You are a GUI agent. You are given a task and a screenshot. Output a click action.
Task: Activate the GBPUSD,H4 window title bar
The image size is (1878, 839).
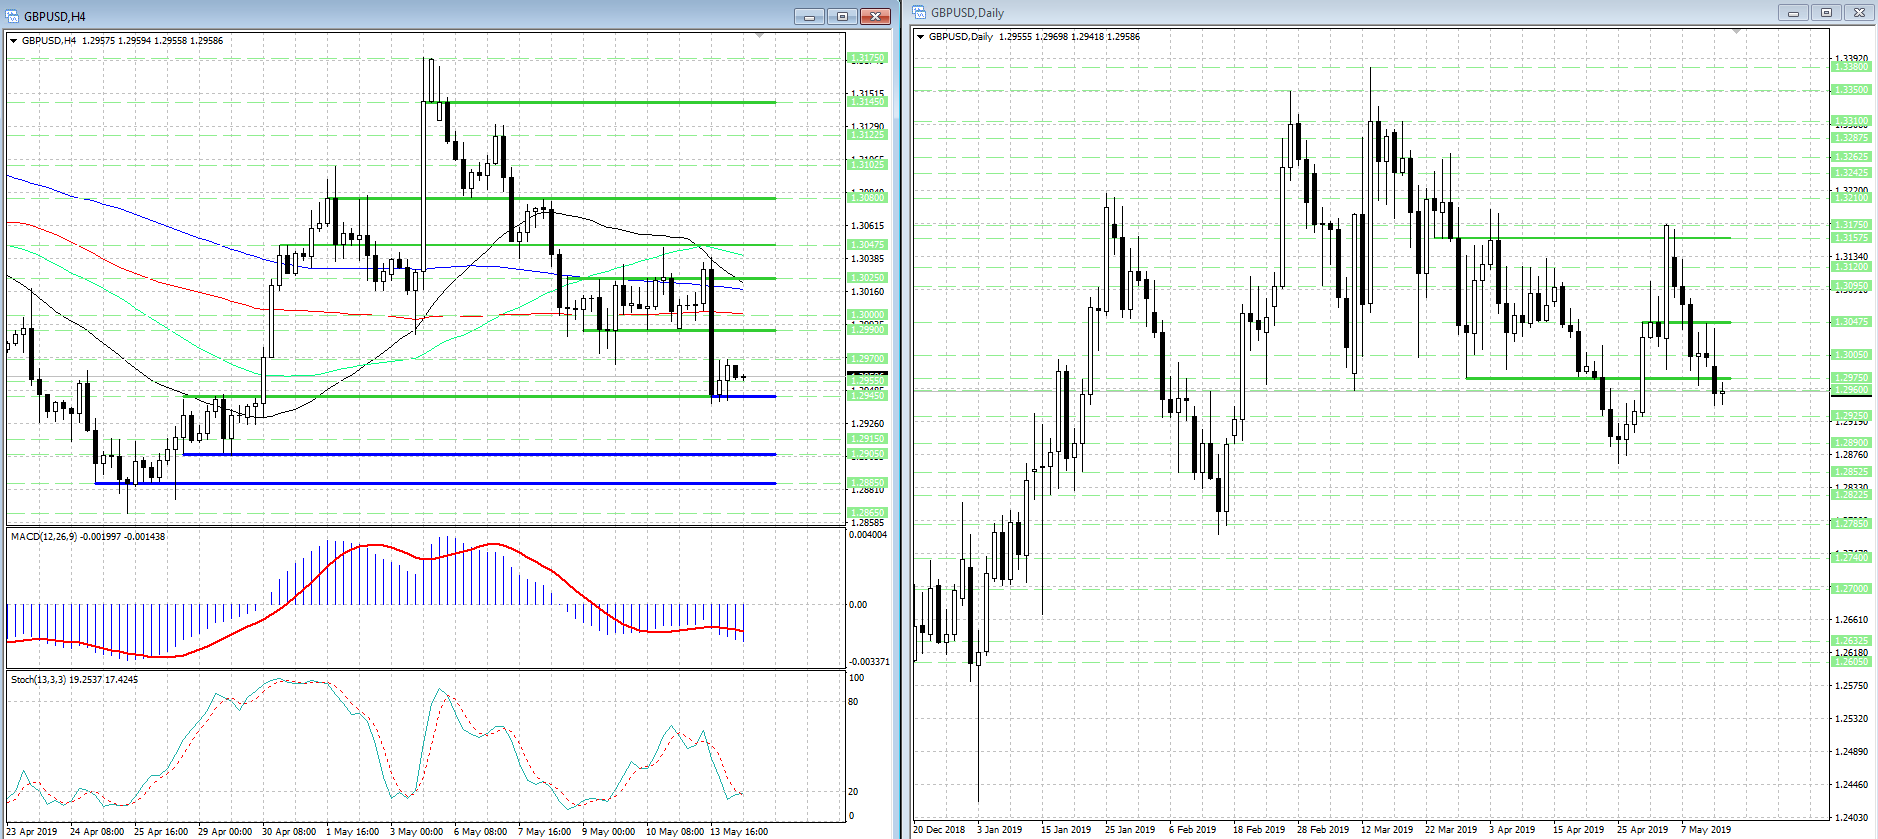[x=400, y=16]
